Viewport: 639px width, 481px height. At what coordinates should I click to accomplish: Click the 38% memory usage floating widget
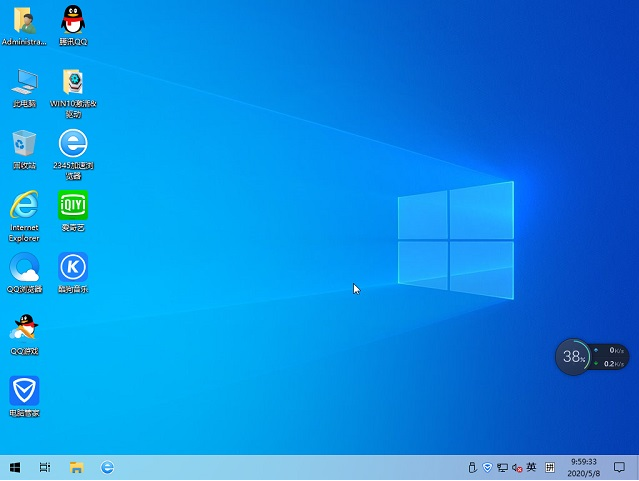pyautogui.click(x=573, y=357)
